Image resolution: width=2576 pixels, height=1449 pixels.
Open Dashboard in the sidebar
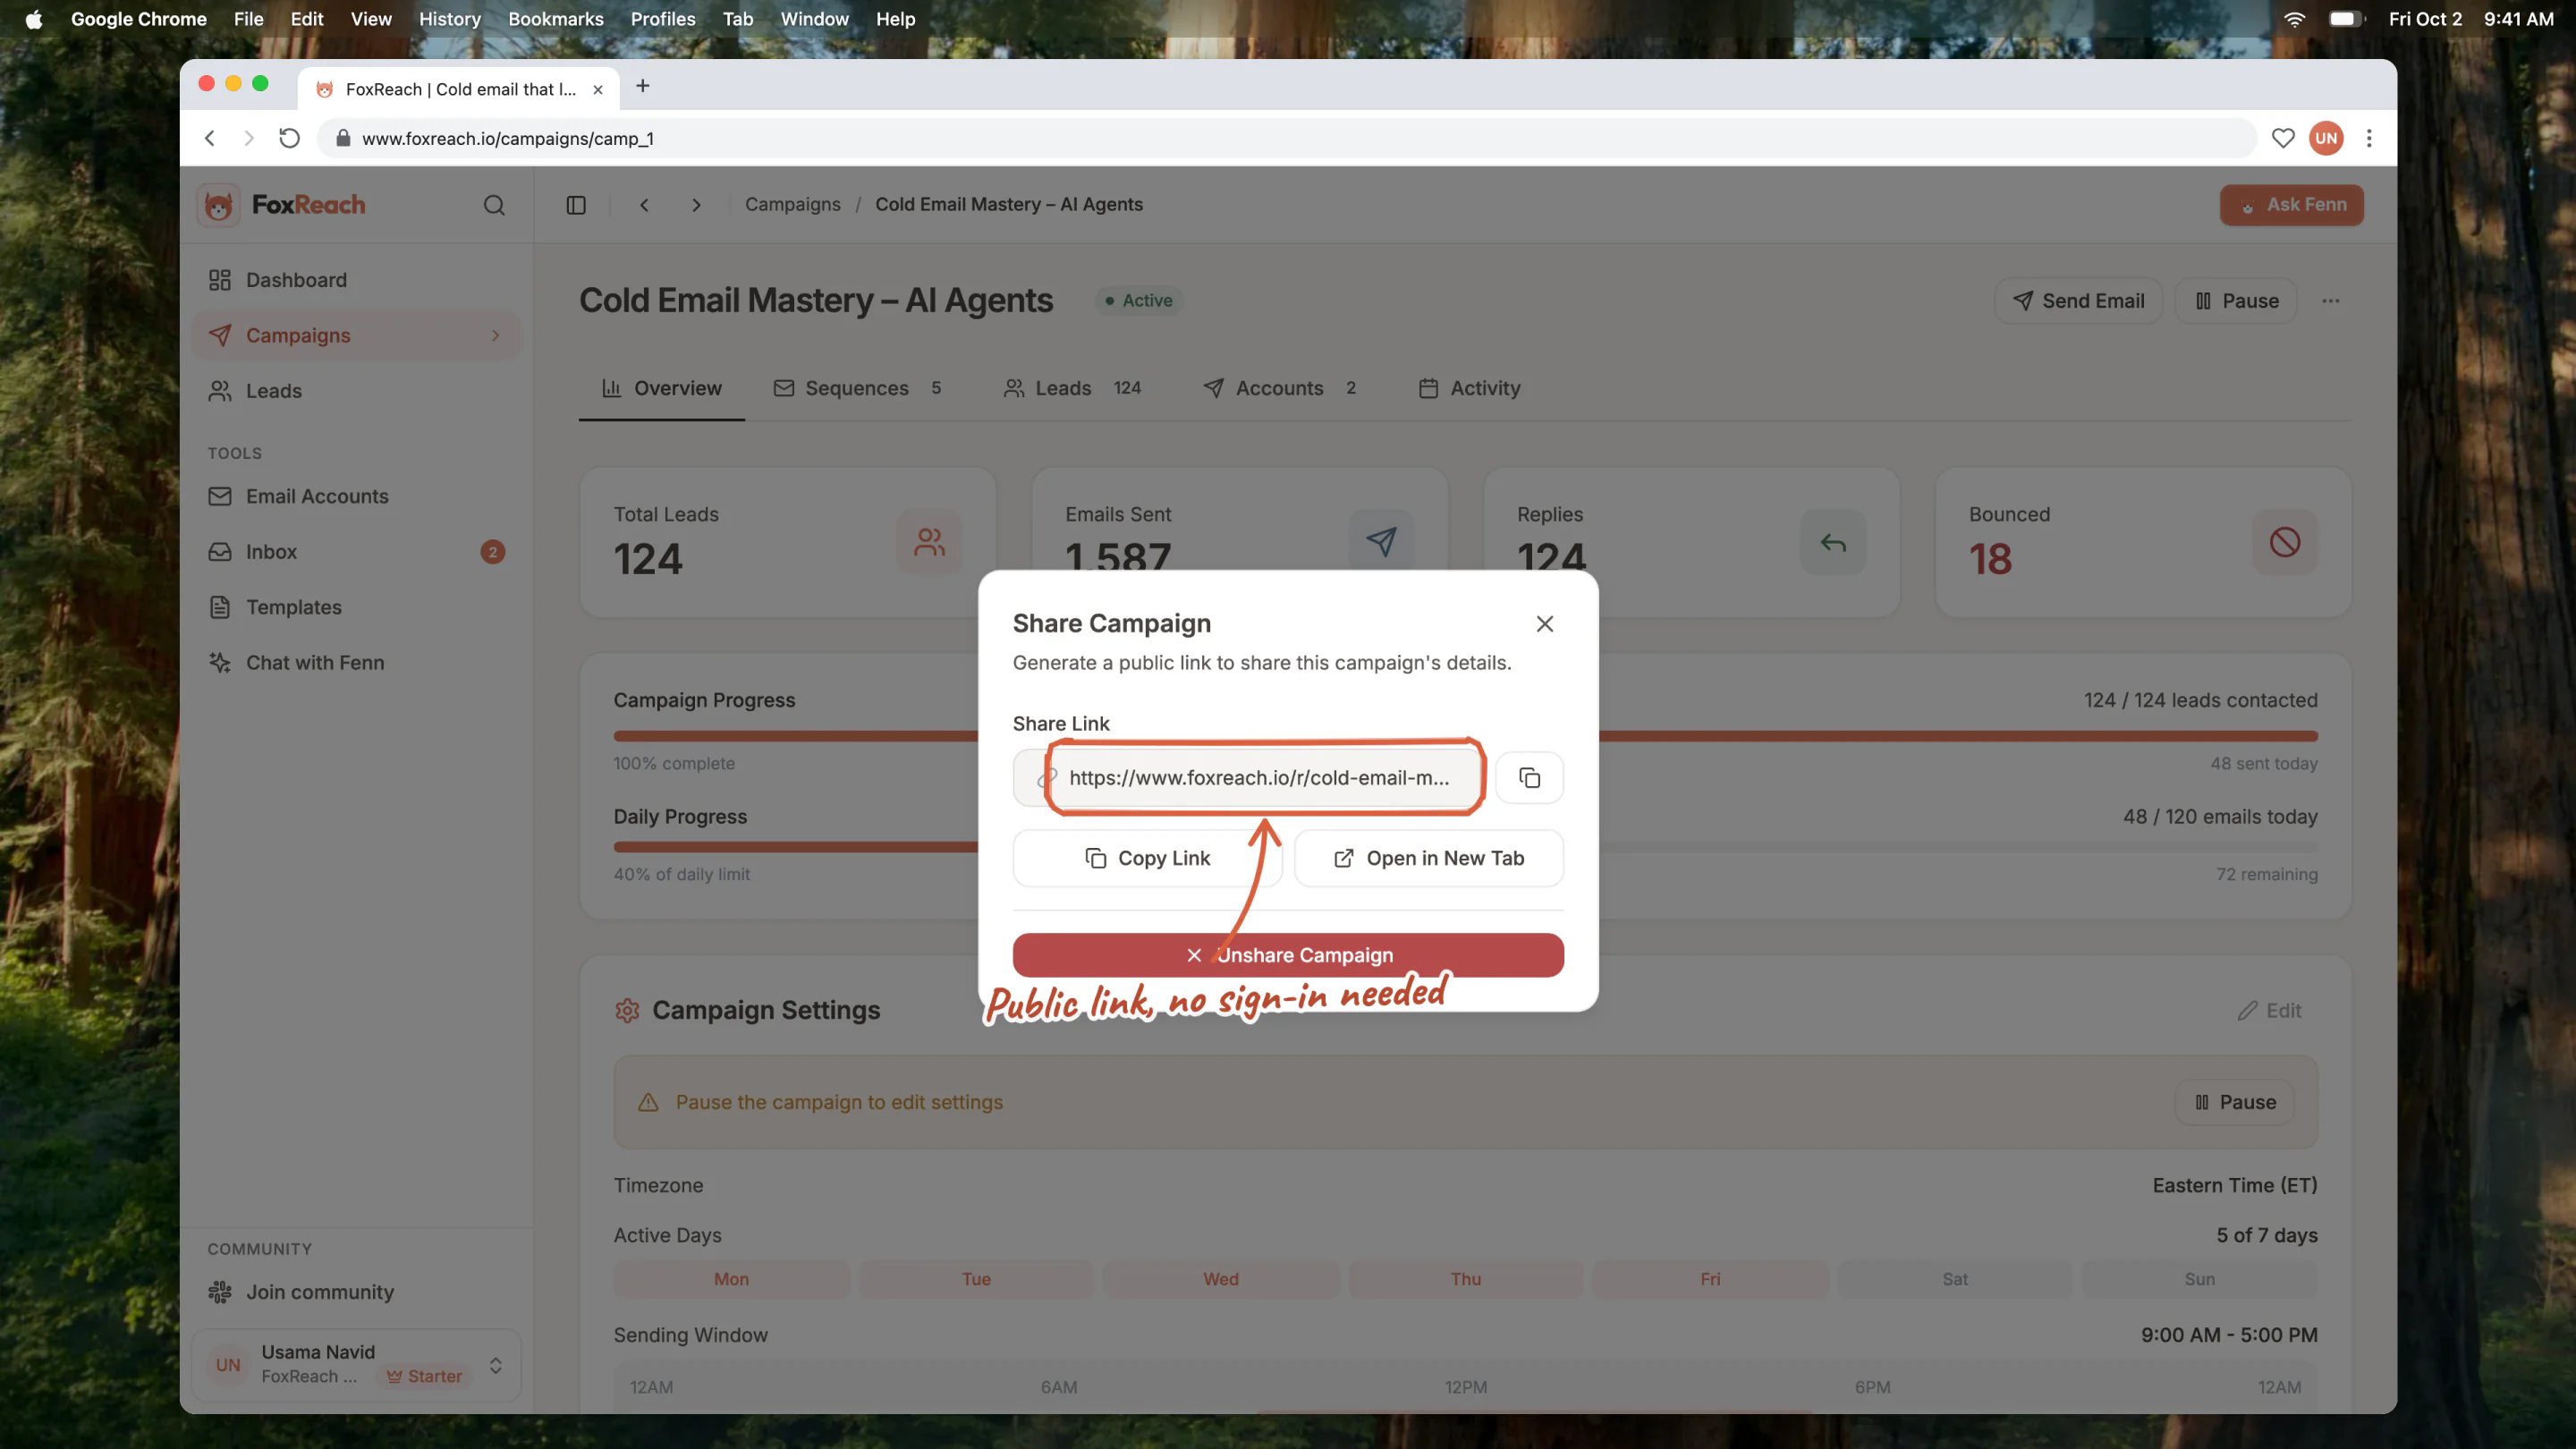356,280
